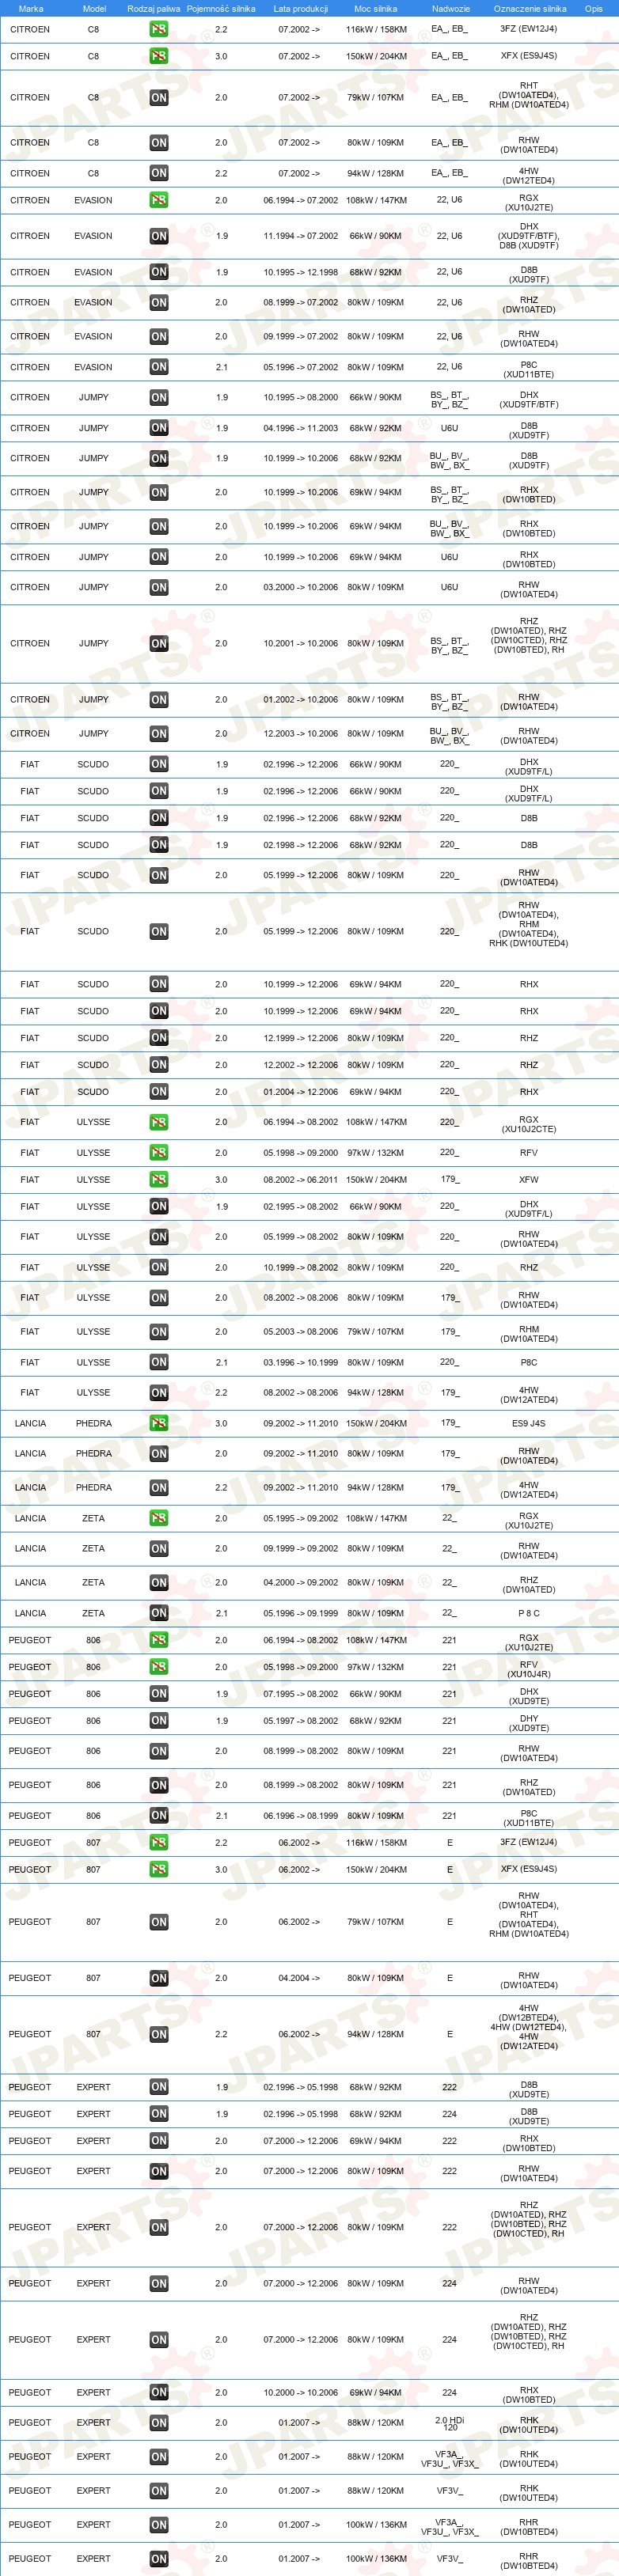The width and height of the screenshot is (619, 2576).
Task: Click production years 07.1995 -> 08.2002
Action: coord(300,1694)
